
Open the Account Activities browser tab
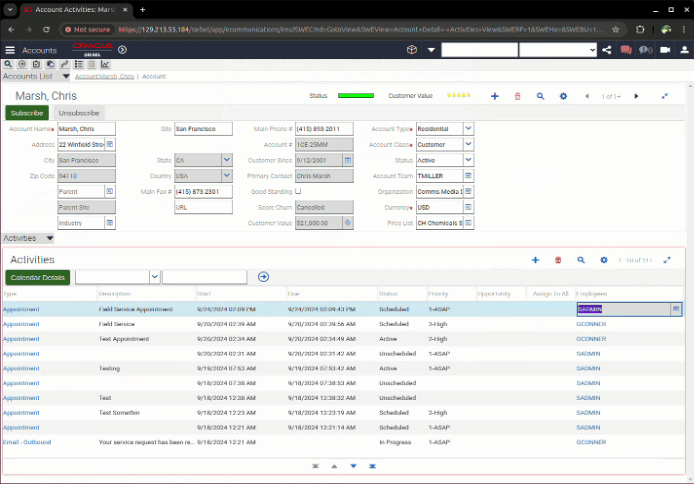click(75, 10)
